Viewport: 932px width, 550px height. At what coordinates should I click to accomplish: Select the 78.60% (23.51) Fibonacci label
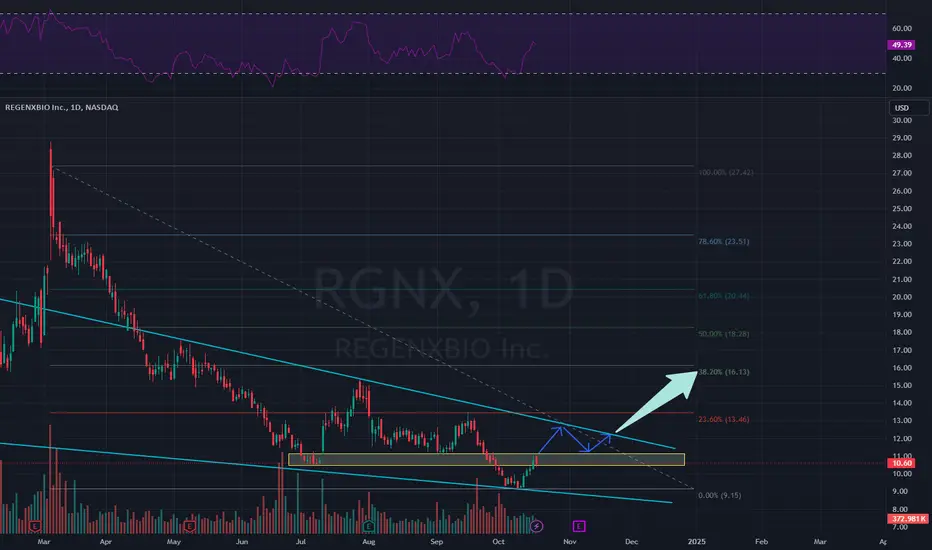click(x=724, y=242)
